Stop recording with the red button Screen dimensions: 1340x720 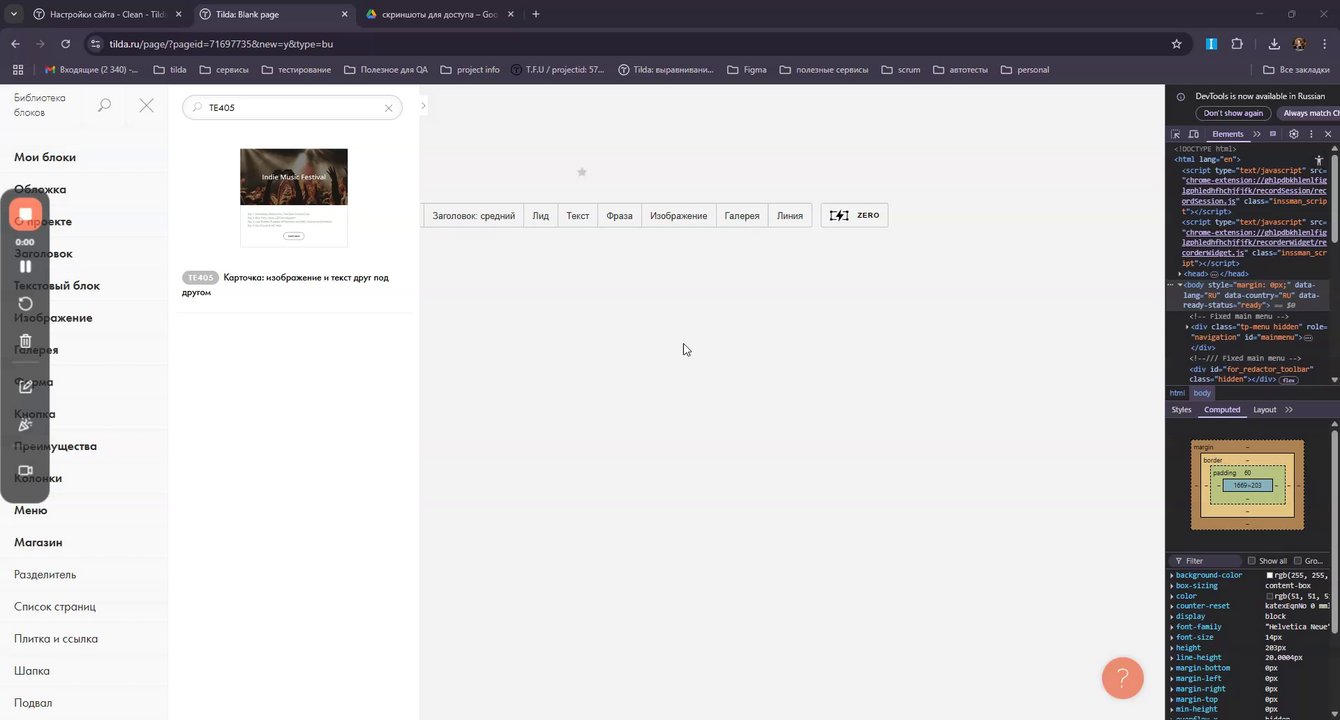point(25,214)
